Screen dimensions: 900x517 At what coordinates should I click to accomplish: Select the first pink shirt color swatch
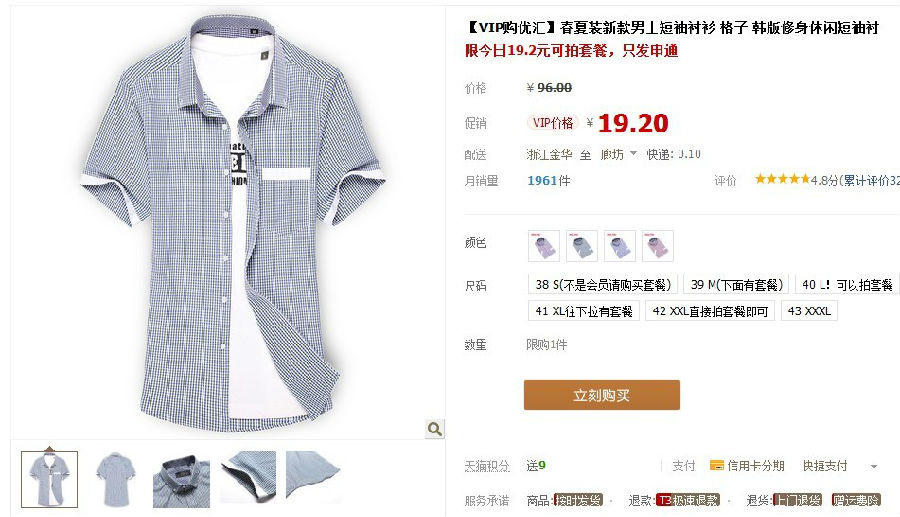pyautogui.click(x=544, y=246)
